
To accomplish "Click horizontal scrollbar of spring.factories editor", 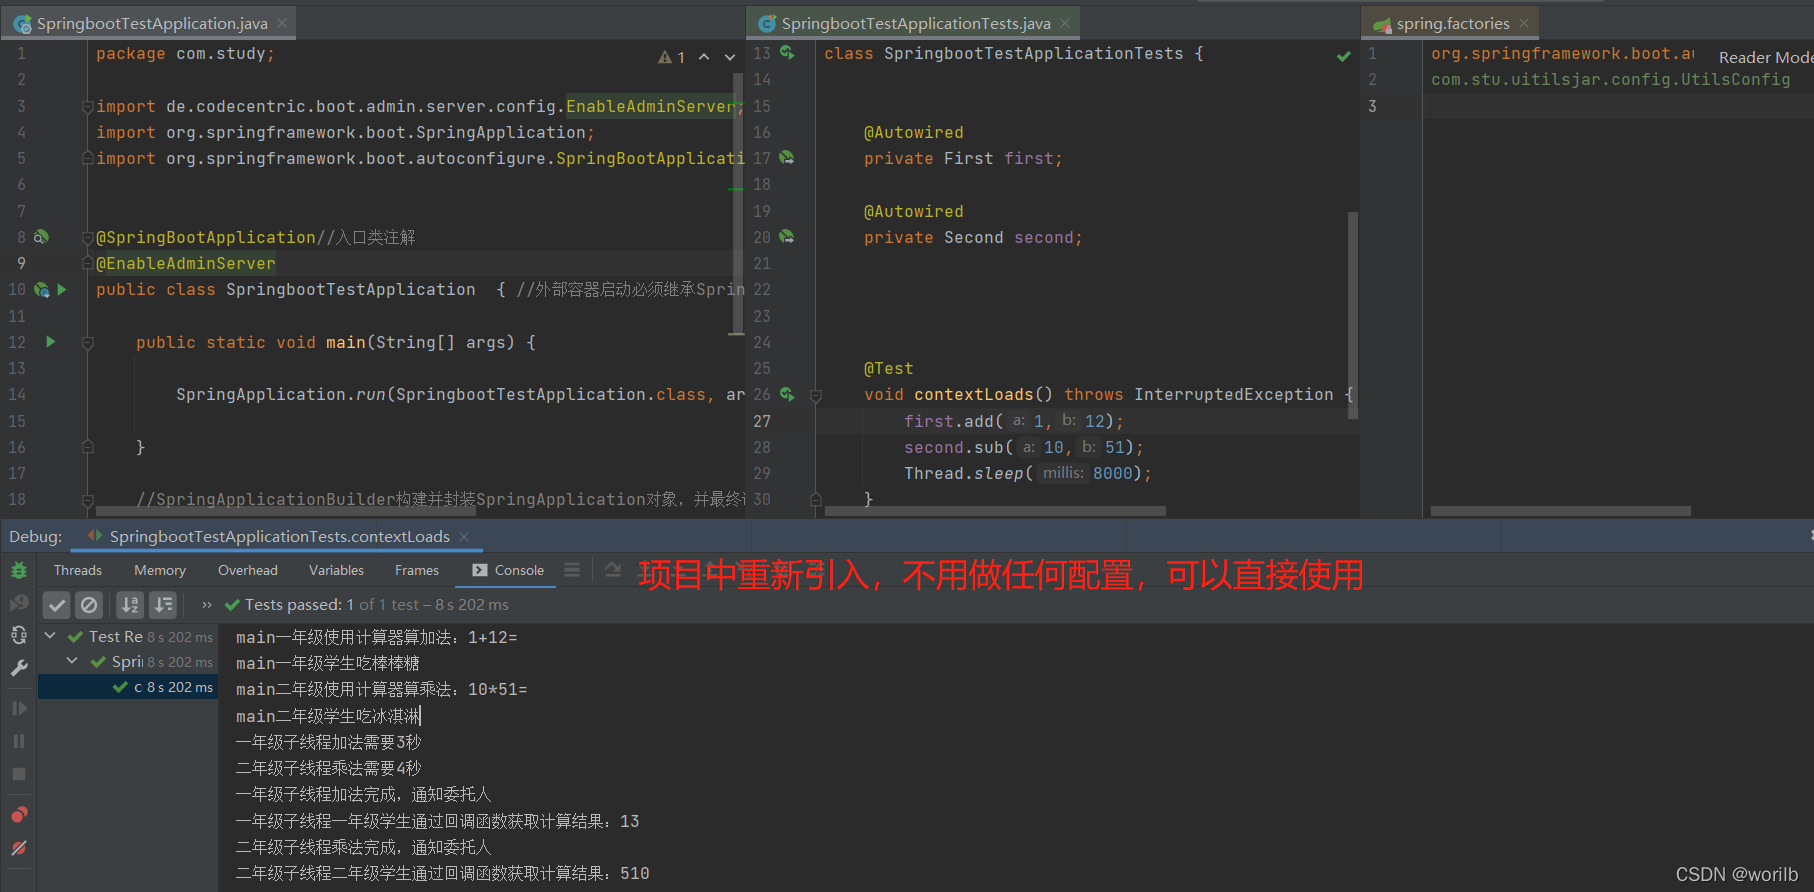I will pyautogui.click(x=1560, y=511).
